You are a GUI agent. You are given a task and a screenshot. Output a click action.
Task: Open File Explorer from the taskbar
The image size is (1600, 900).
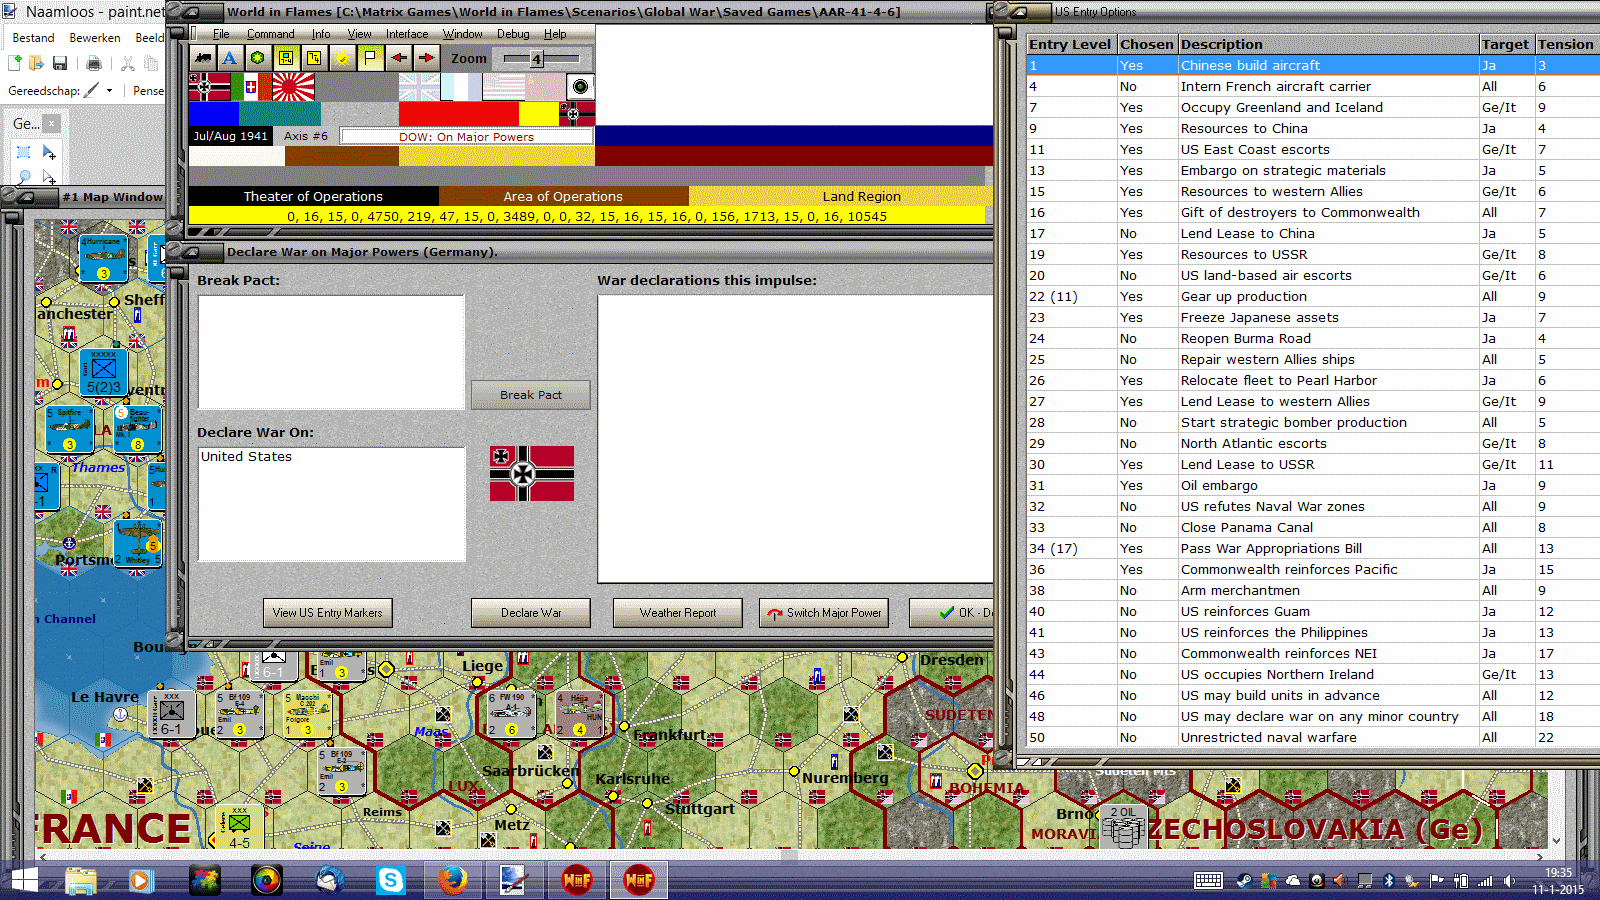coord(81,880)
